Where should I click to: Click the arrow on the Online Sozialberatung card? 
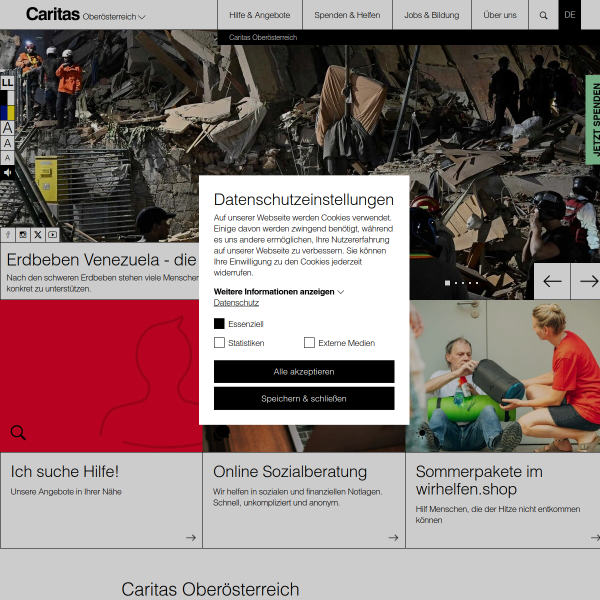click(393, 538)
